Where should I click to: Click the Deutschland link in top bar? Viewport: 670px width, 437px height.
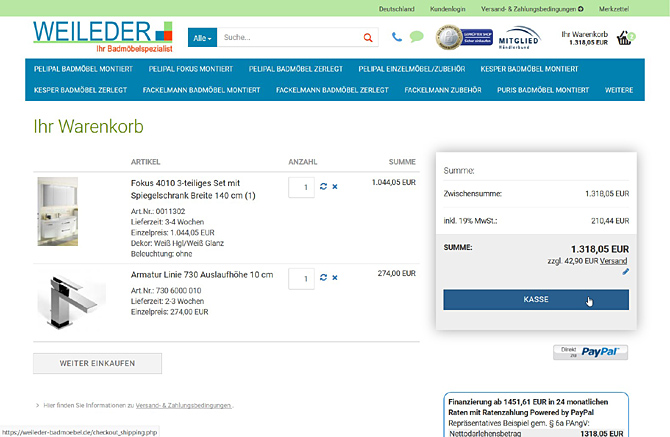397,9
